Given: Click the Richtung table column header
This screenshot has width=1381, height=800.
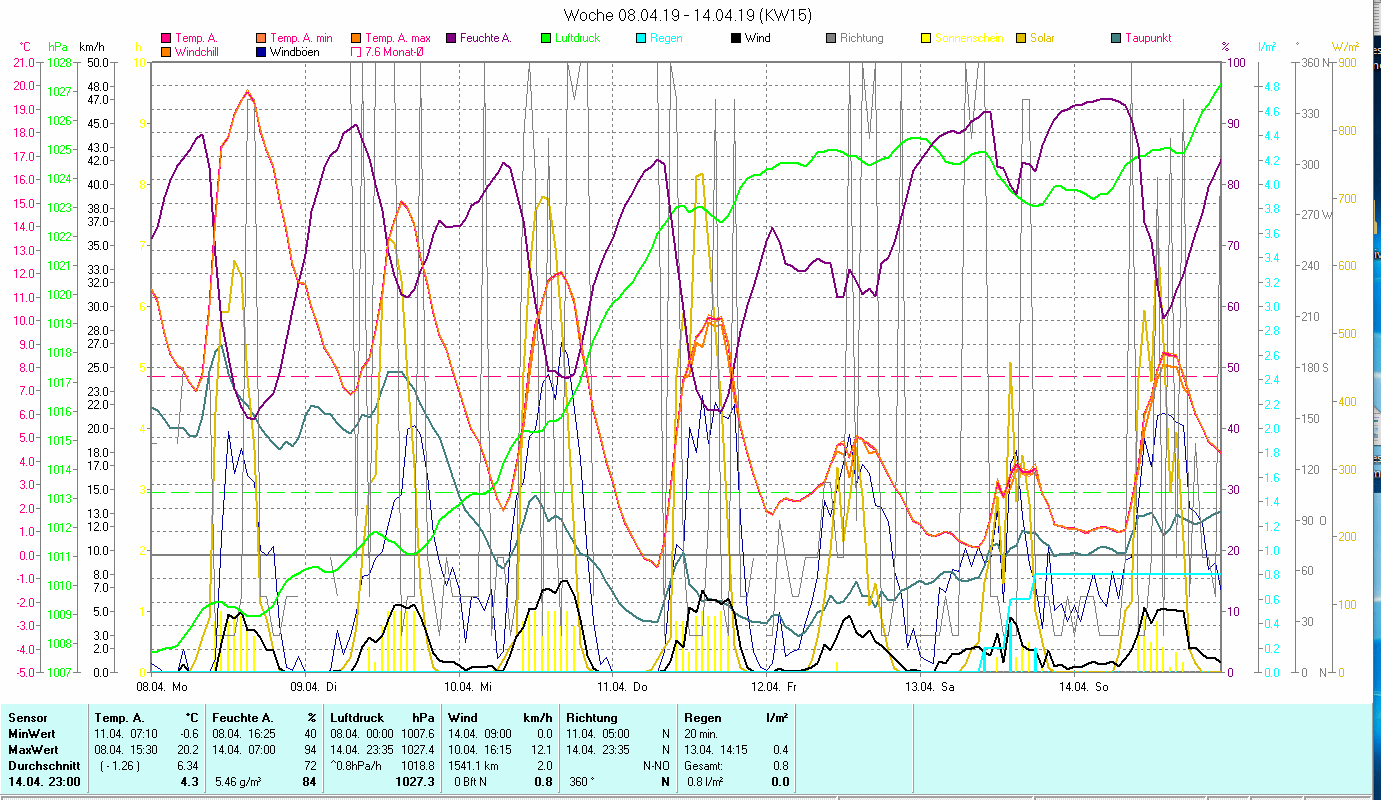Looking at the screenshot, I should pyautogui.click(x=592, y=718).
